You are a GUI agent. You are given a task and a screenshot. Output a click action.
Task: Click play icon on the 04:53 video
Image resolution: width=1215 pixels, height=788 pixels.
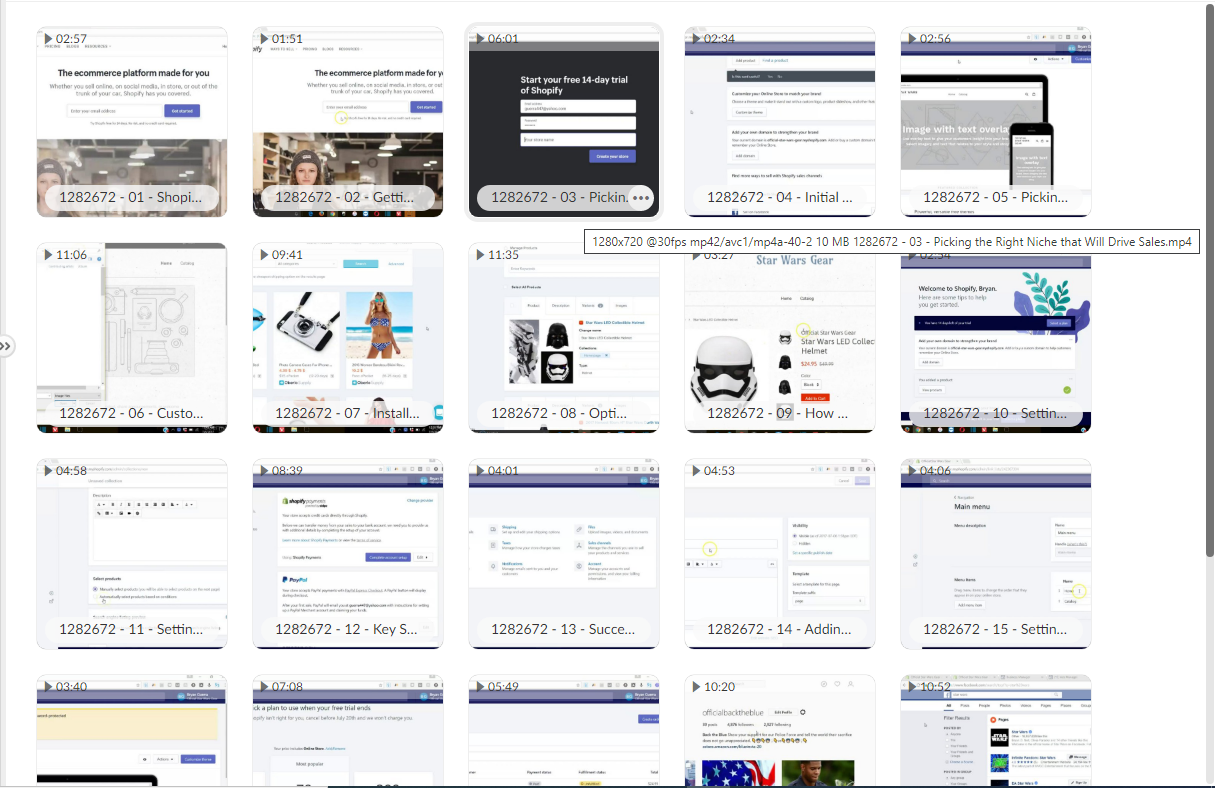click(696, 471)
